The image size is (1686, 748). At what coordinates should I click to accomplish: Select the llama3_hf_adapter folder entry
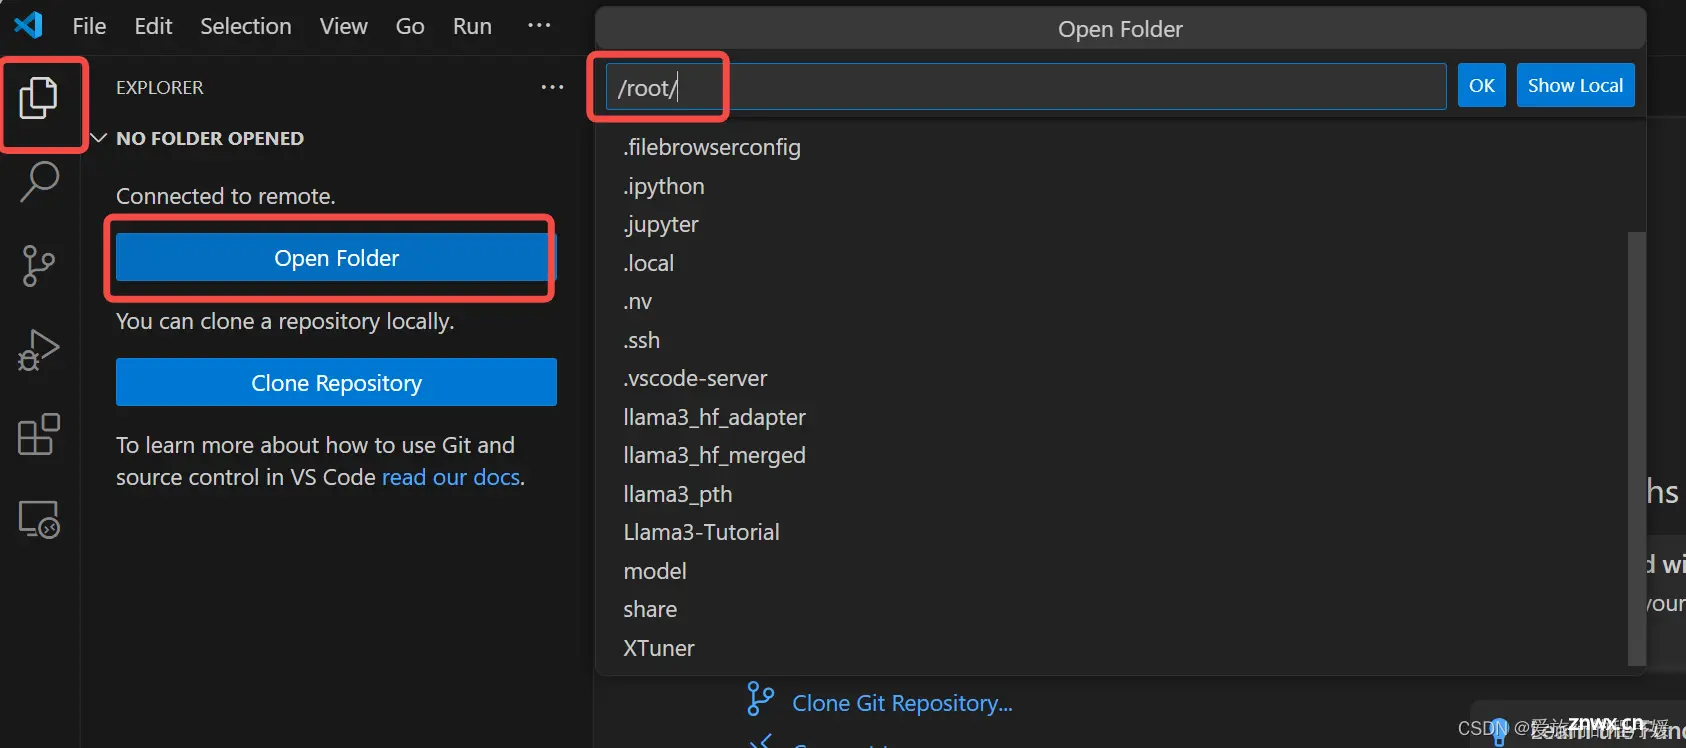(x=1111, y=417)
